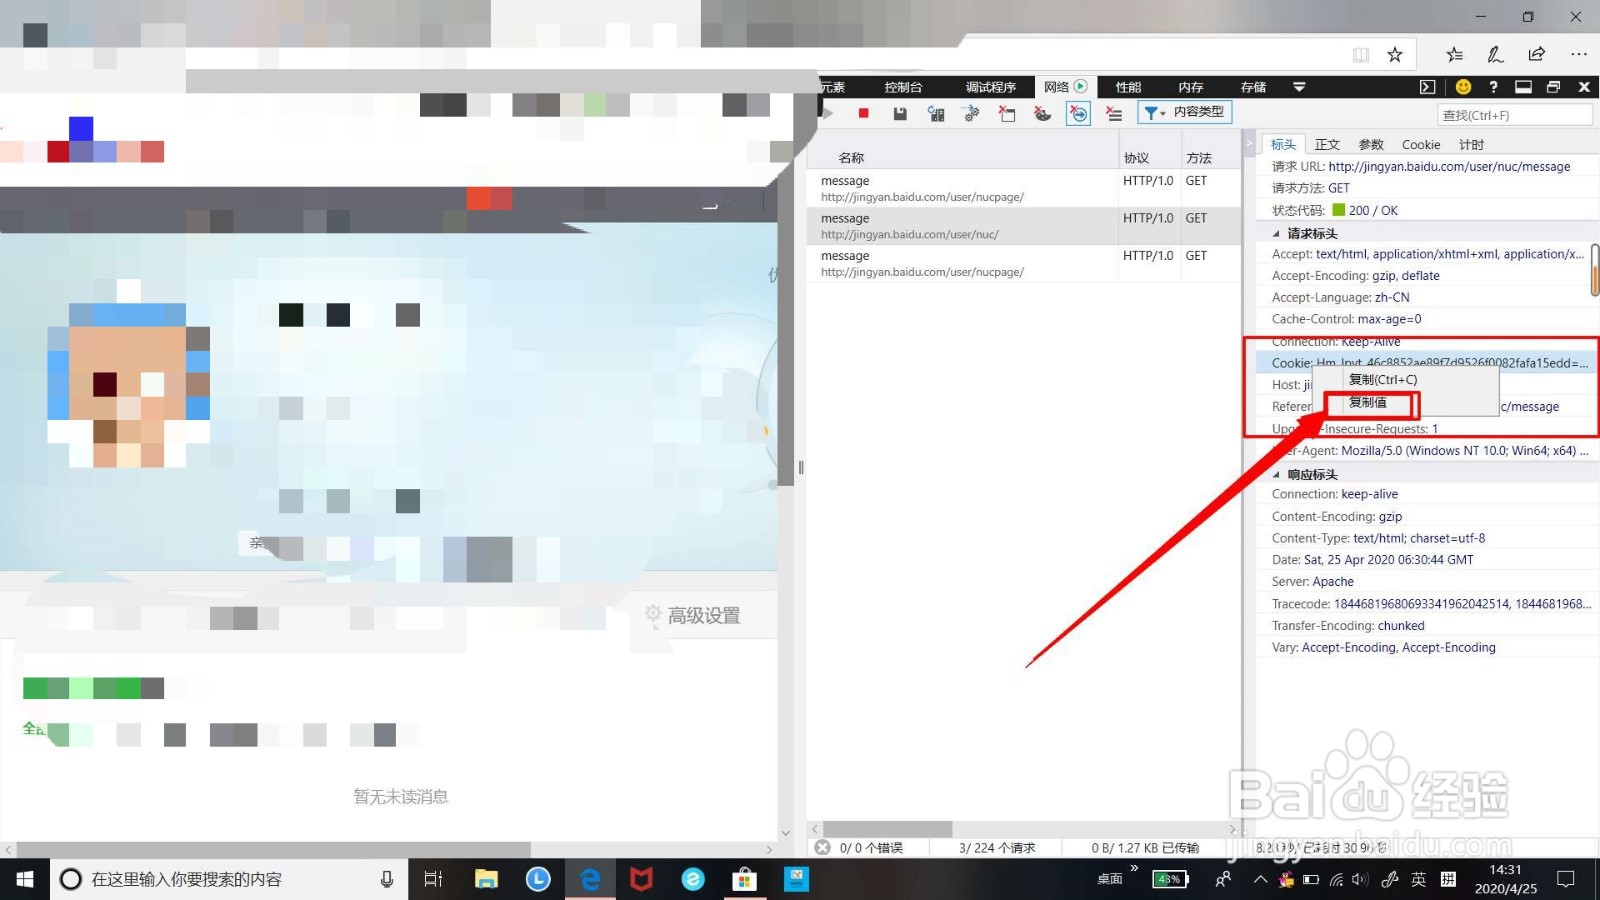1600x900 pixels.
Task: Switch to the 内存 tab
Action: (1190, 87)
